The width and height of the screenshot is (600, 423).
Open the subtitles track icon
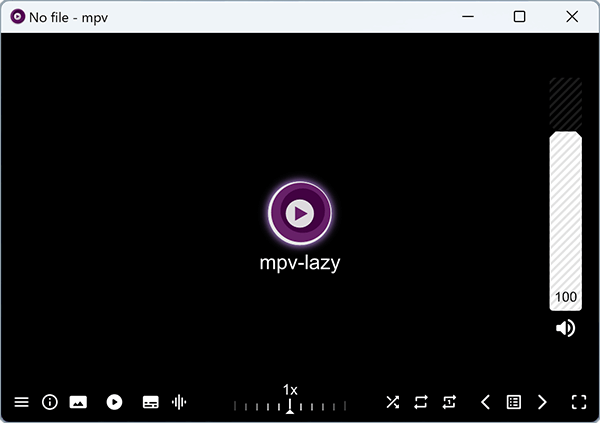click(150, 402)
